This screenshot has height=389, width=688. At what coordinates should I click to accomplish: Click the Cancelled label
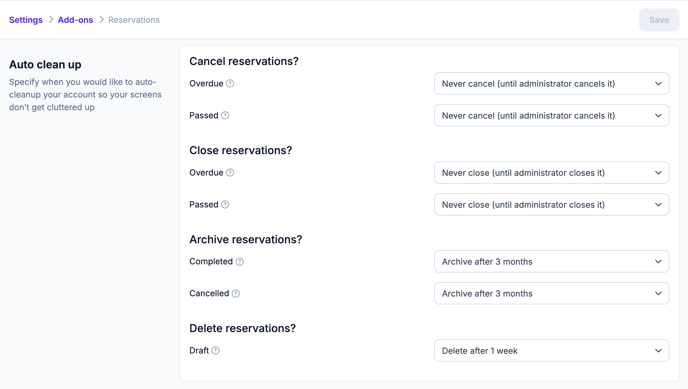(x=209, y=293)
